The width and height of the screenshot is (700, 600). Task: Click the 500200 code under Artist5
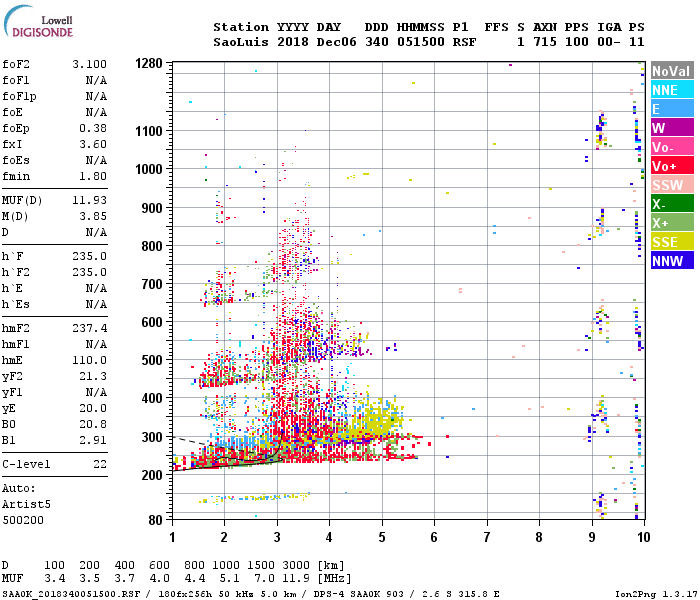(23, 521)
